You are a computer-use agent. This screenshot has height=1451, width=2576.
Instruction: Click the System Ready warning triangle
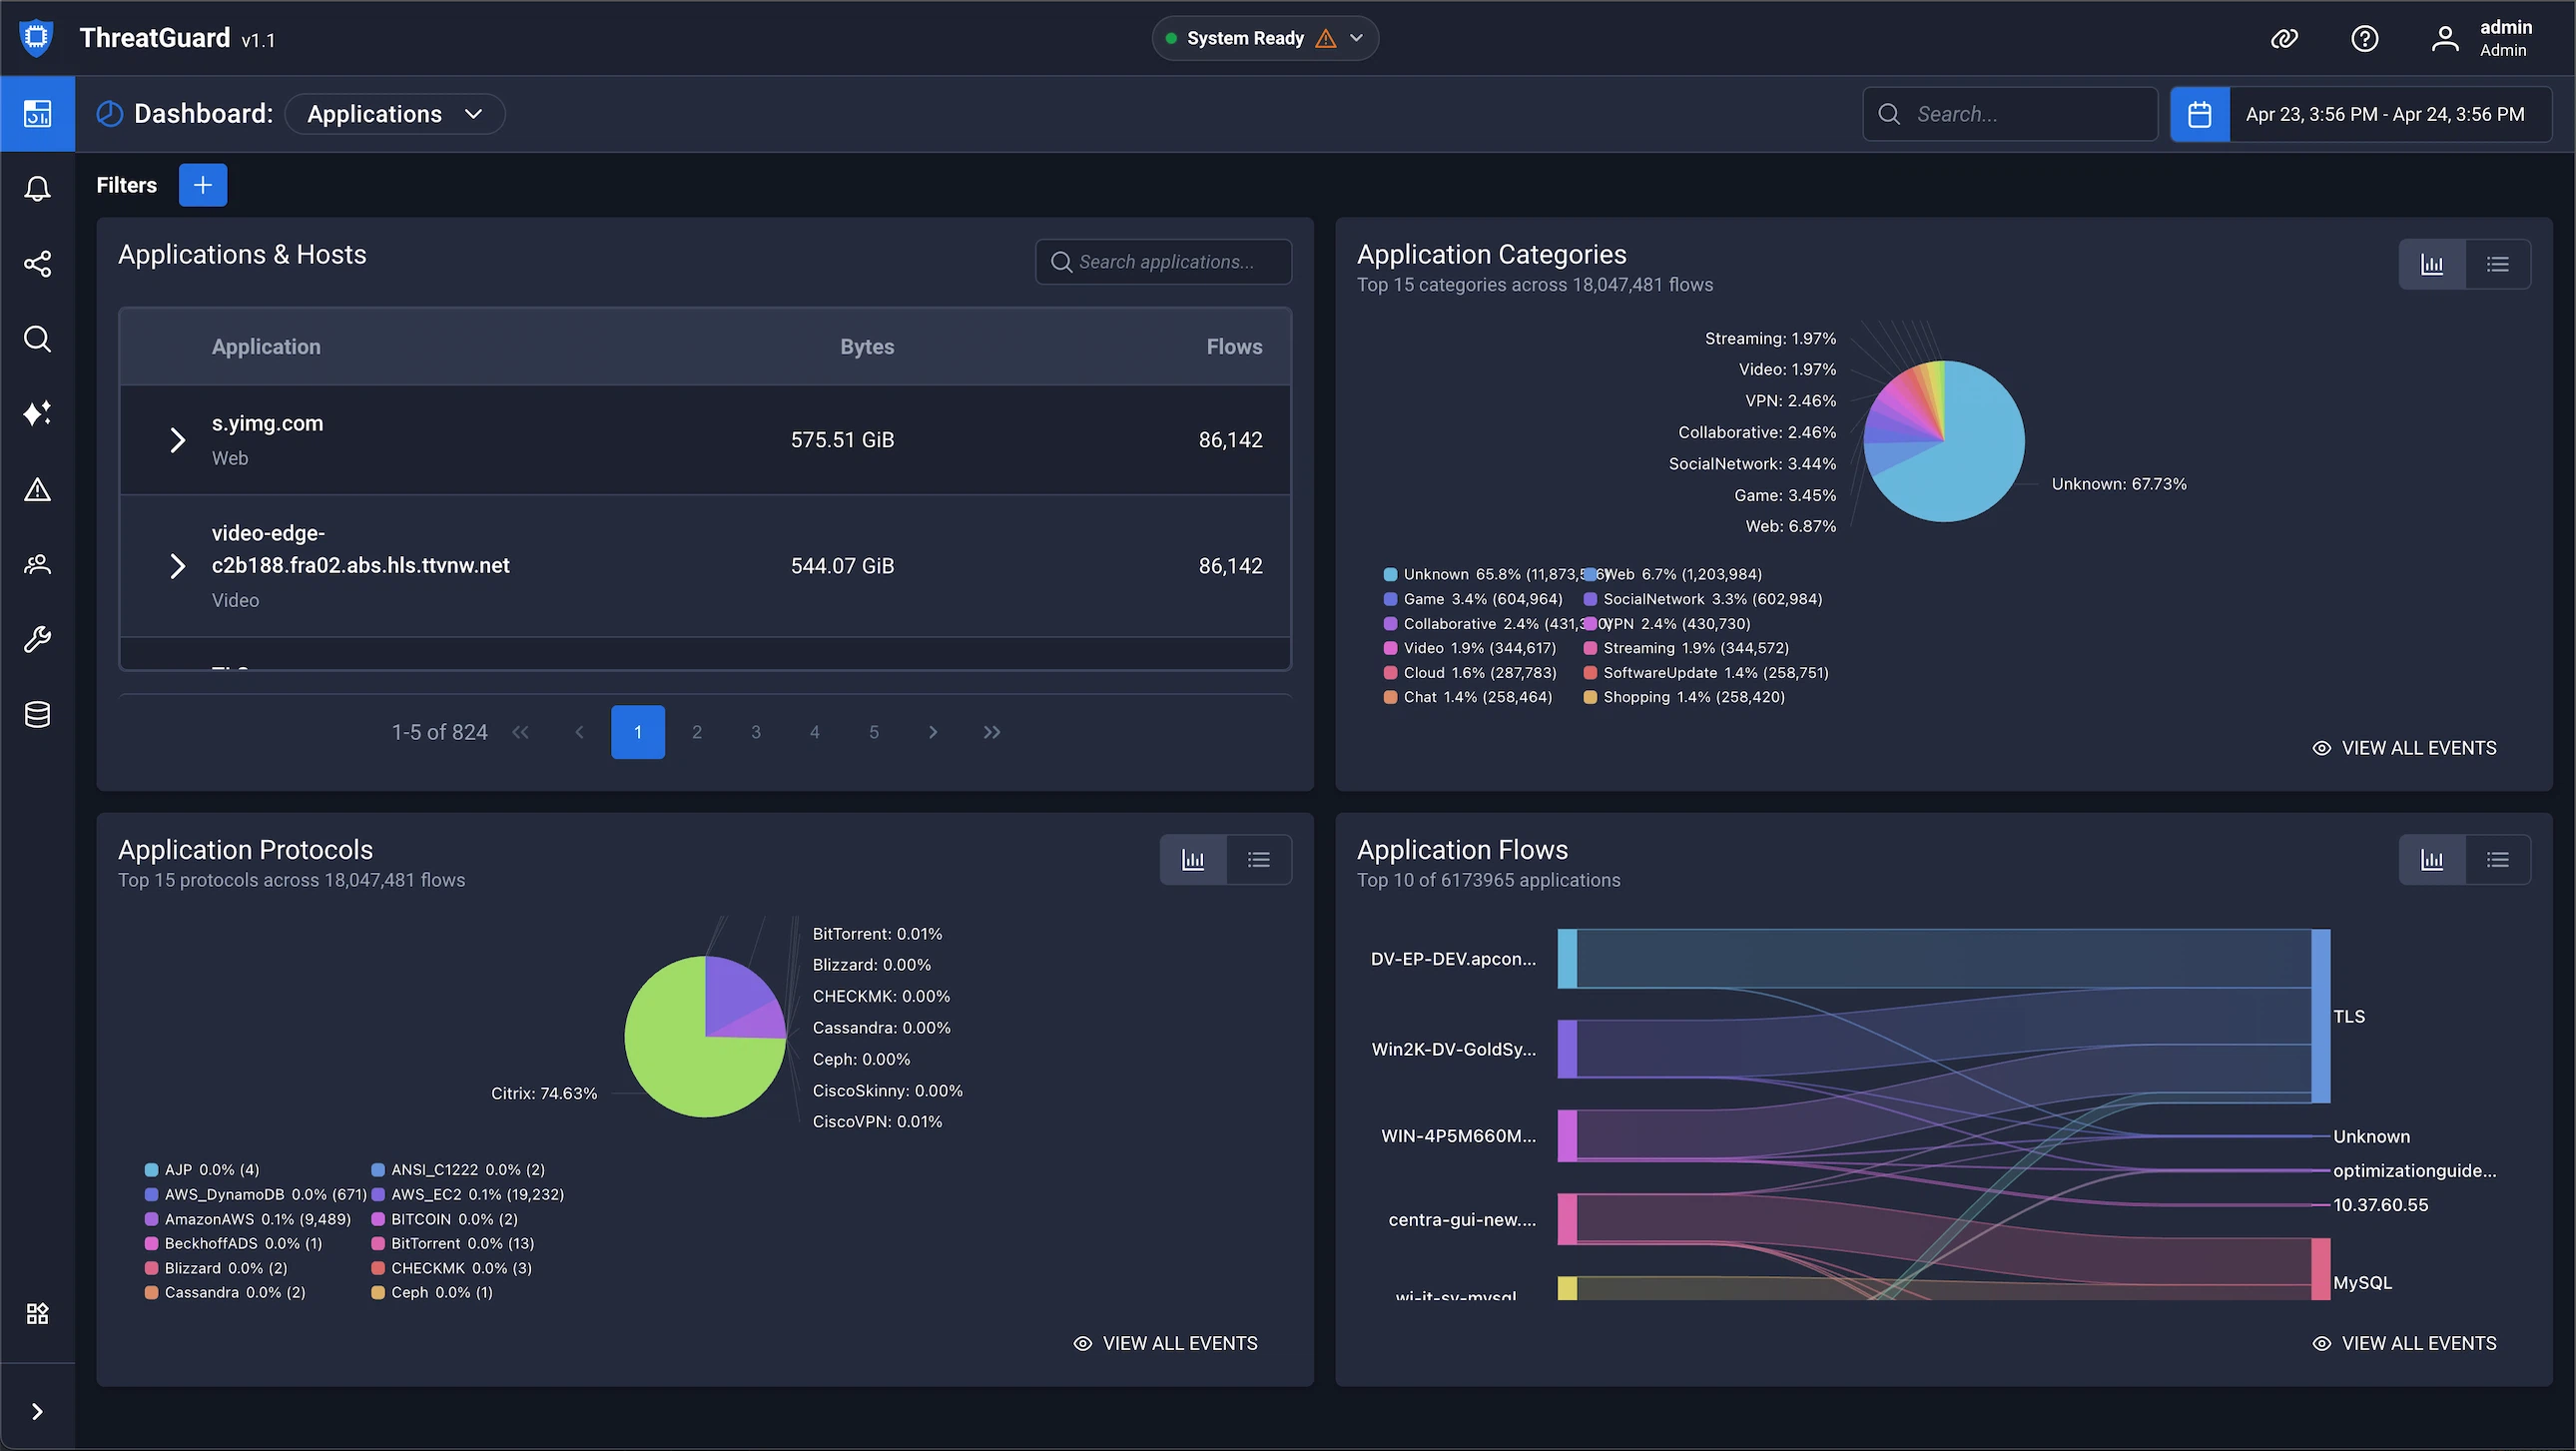tap(1326, 39)
